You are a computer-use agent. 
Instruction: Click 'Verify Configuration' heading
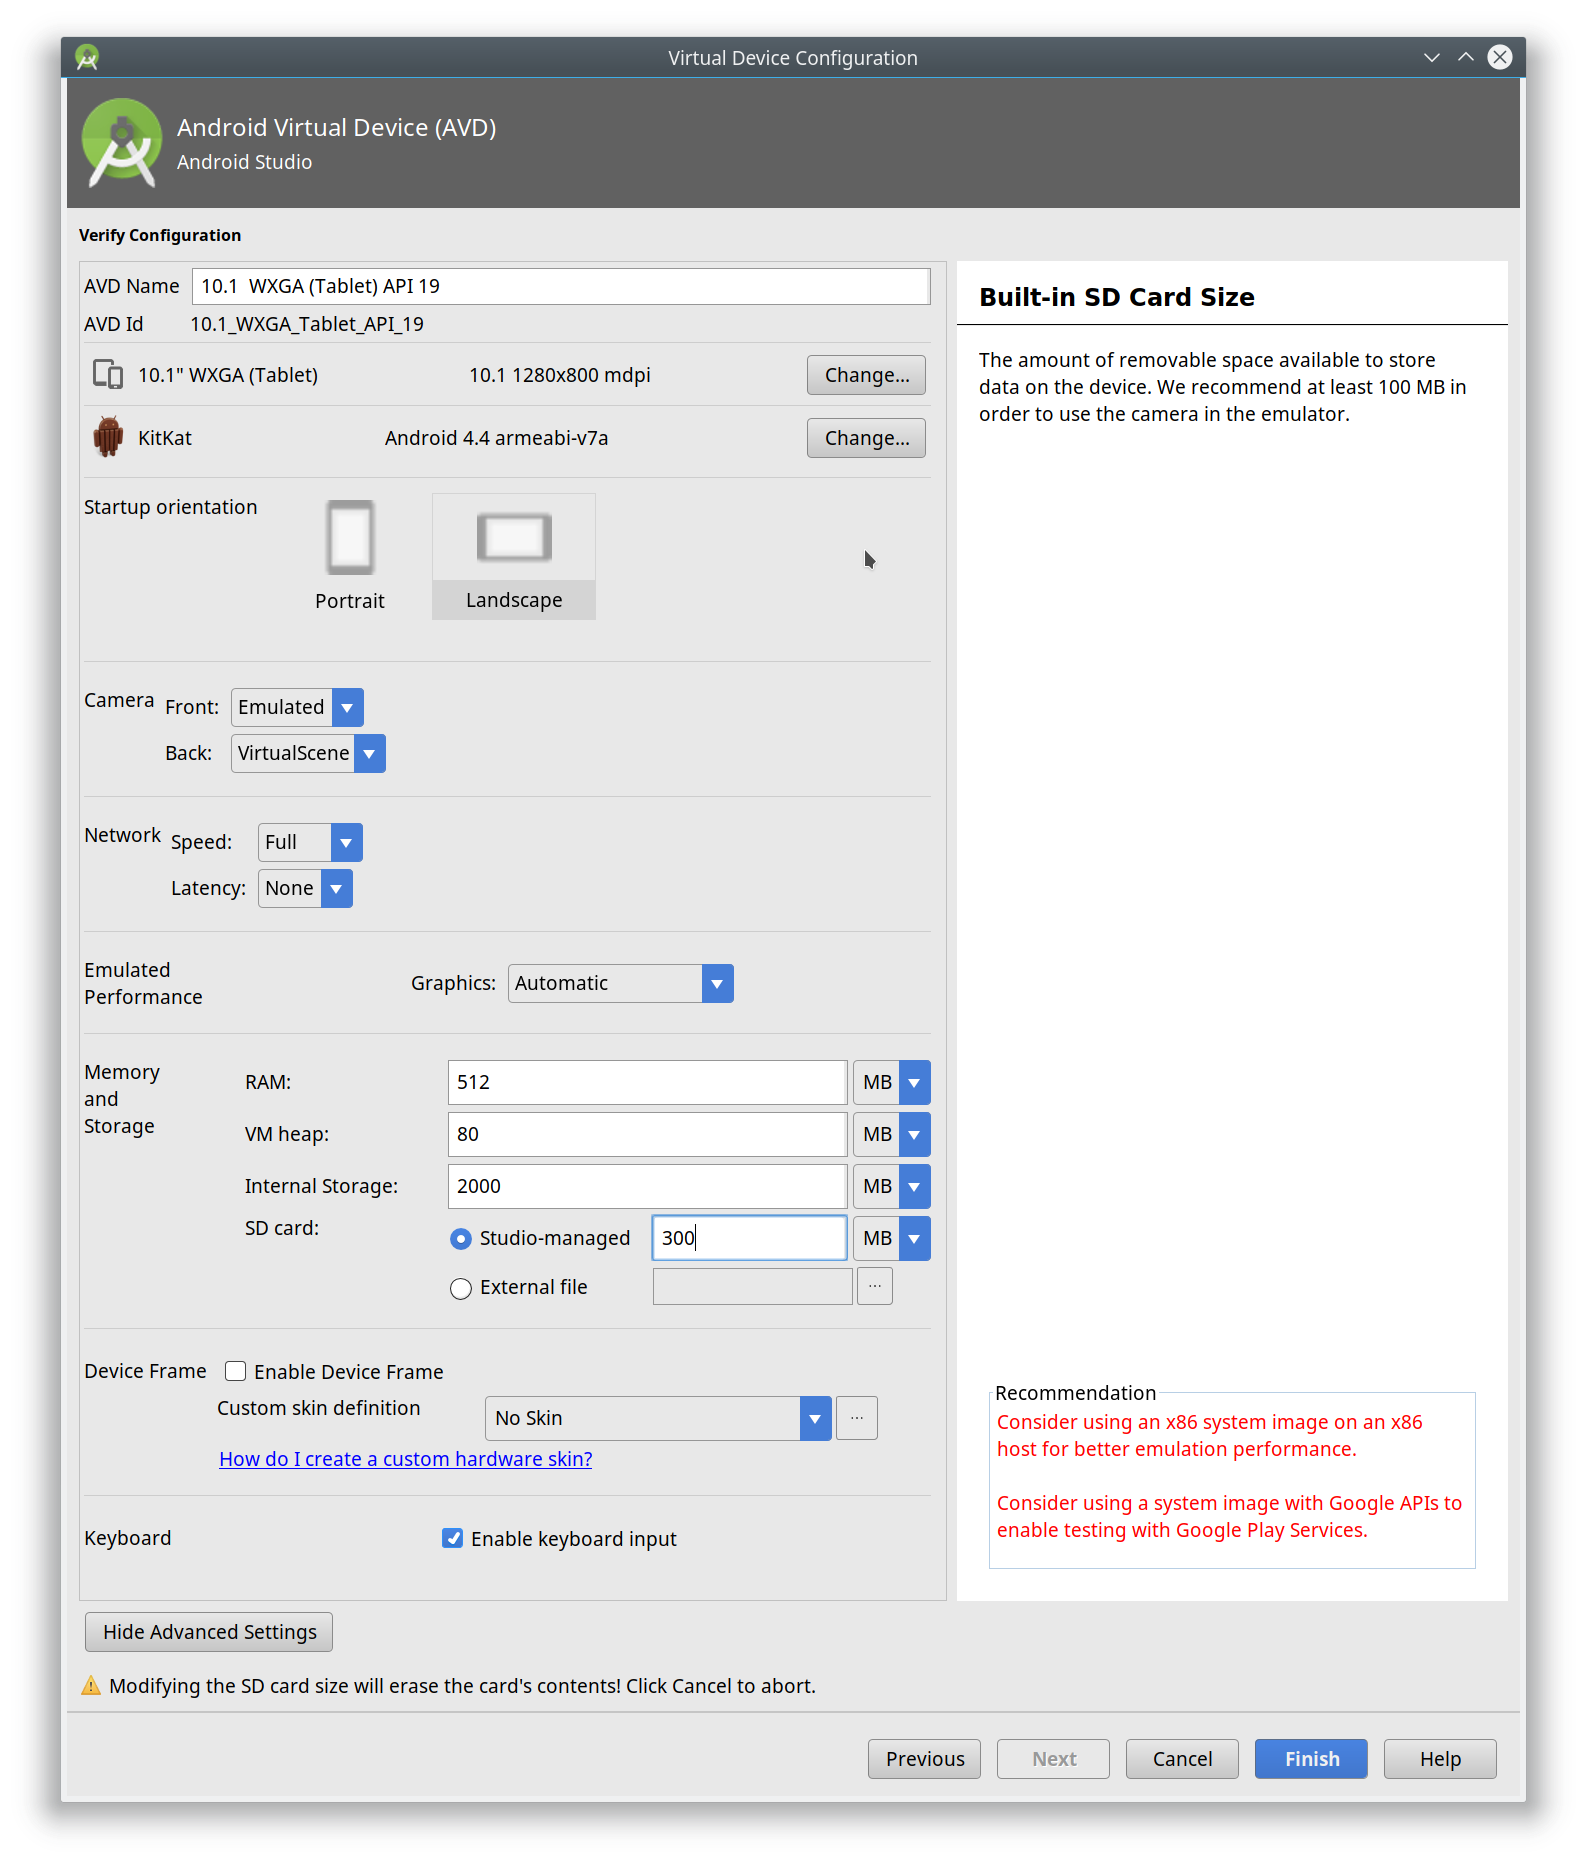(160, 235)
